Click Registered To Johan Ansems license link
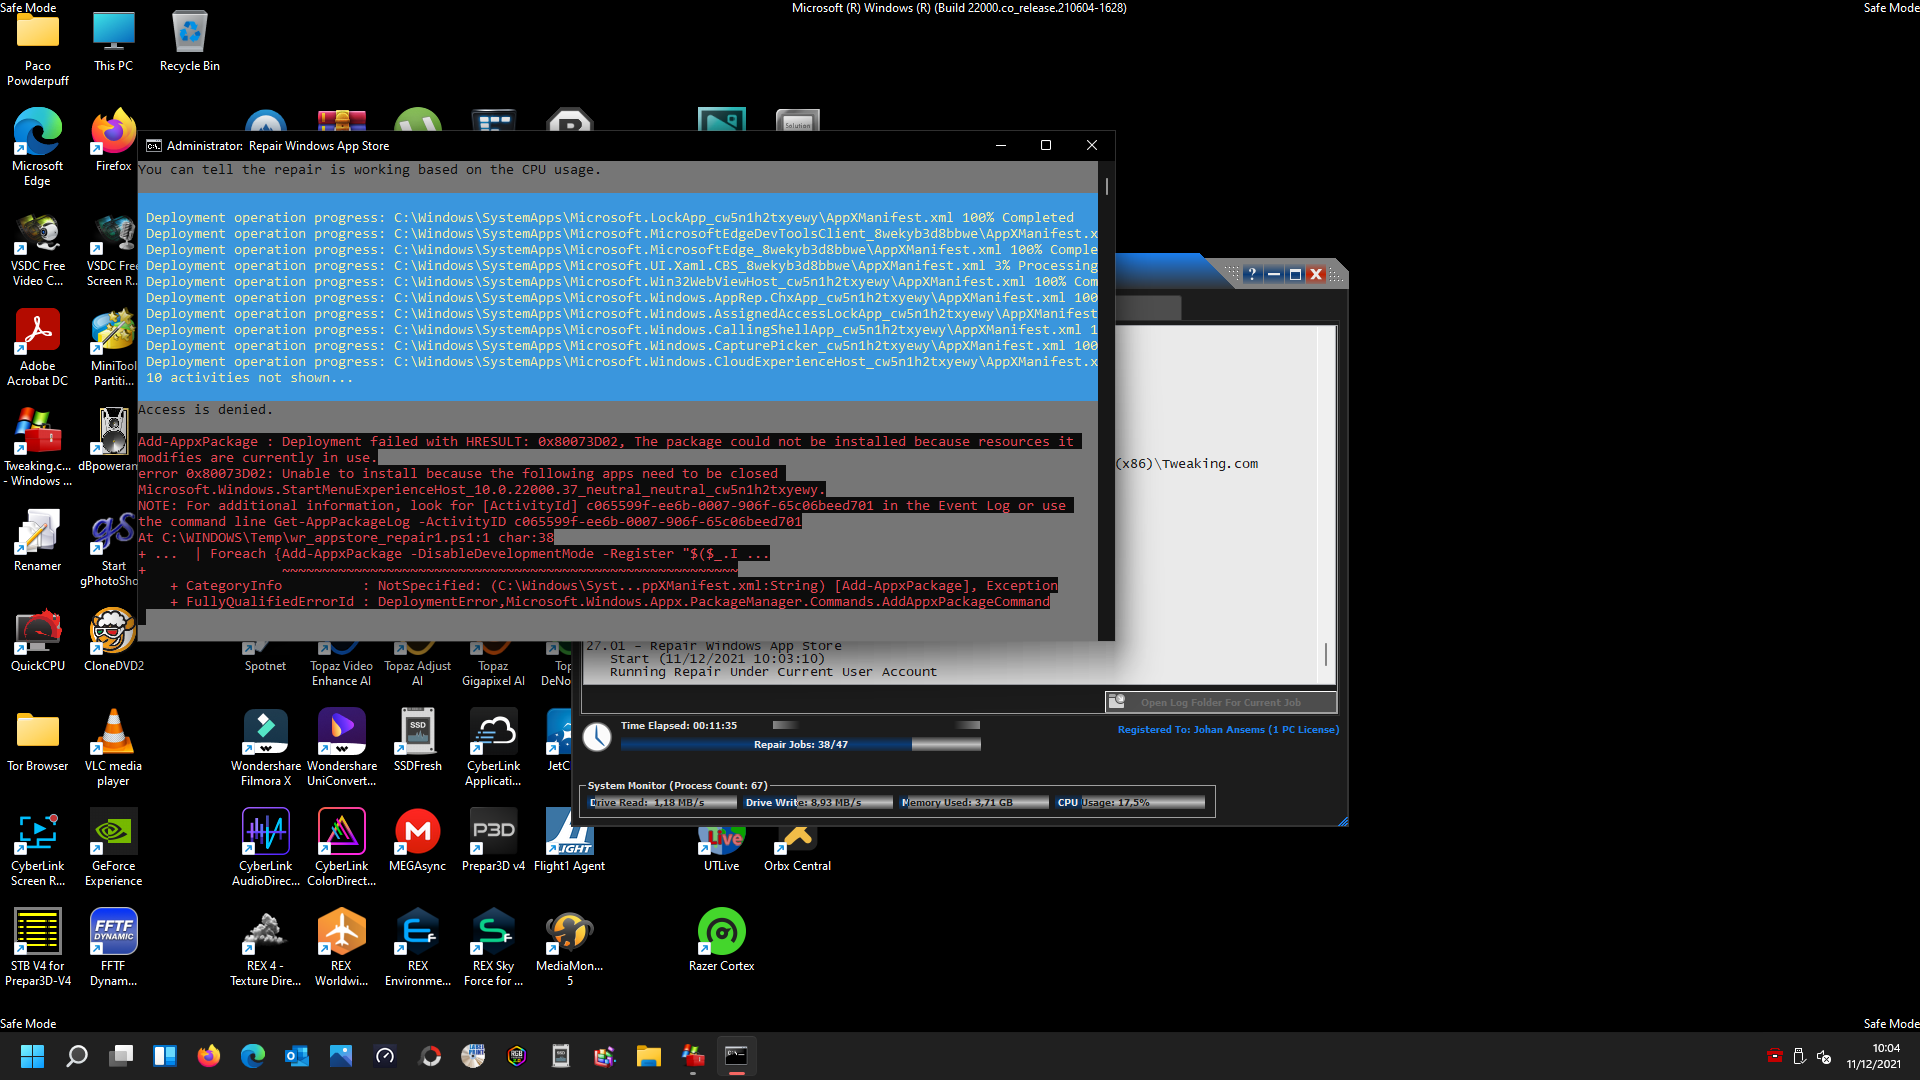Screen dimensions: 1920x1080 (x=1227, y=730)
